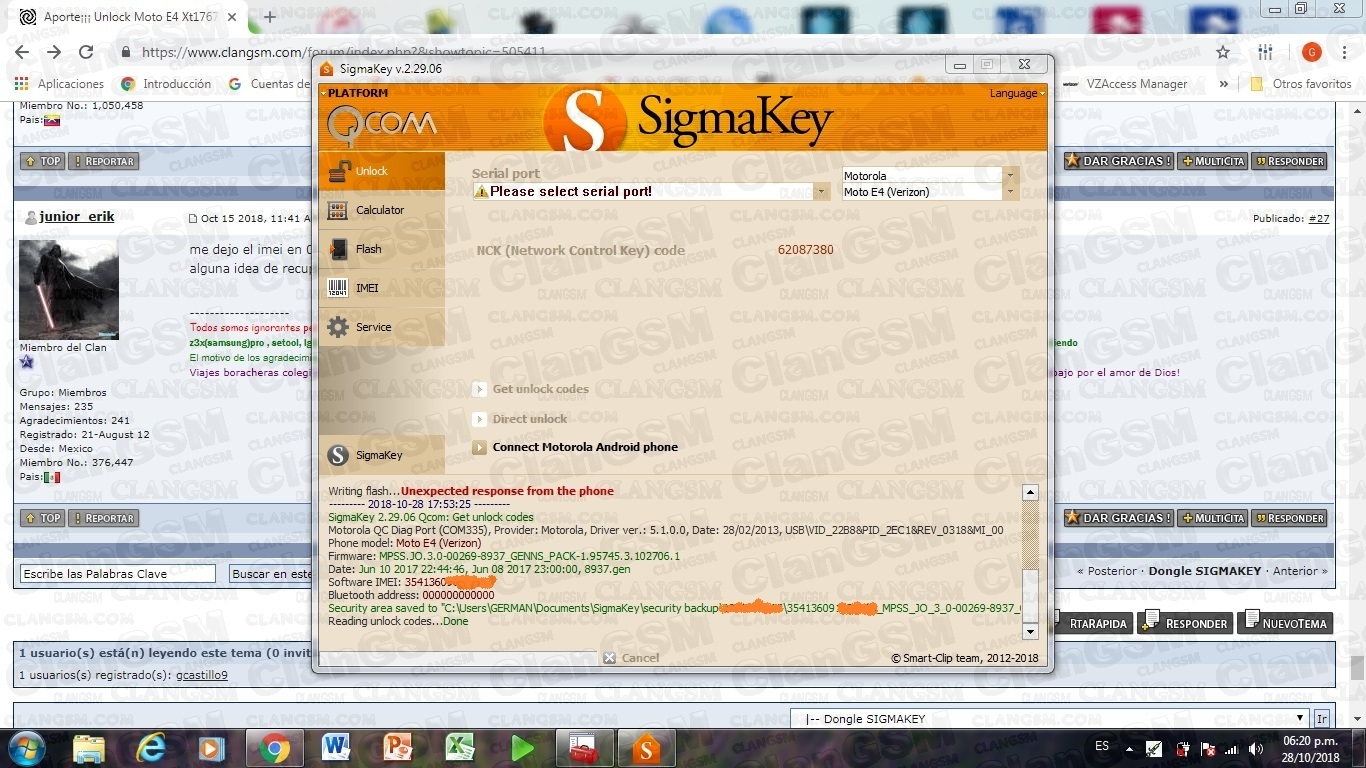Switch to SigmaKey in the taskbar
The image size is (1366, 768).
coord(646,748)
